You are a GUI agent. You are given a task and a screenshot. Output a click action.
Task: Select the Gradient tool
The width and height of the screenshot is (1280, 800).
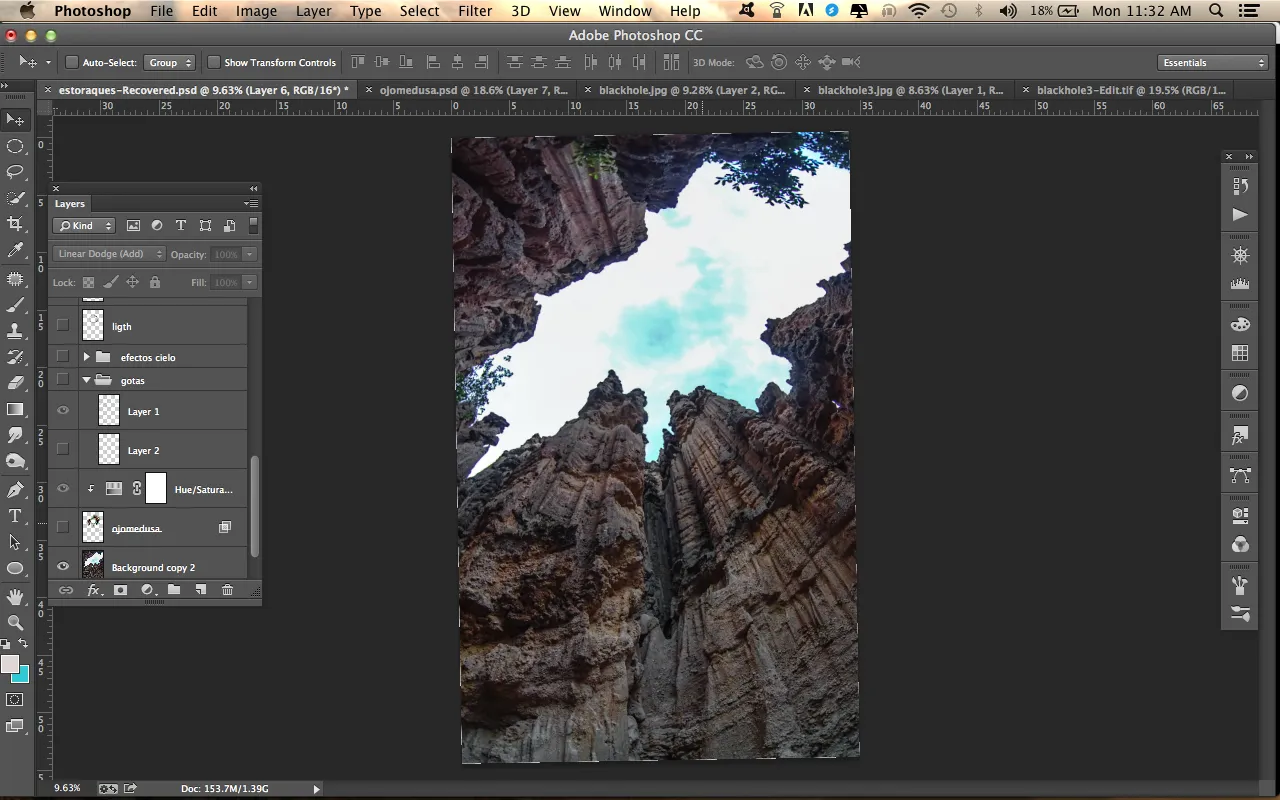point(15,409)
